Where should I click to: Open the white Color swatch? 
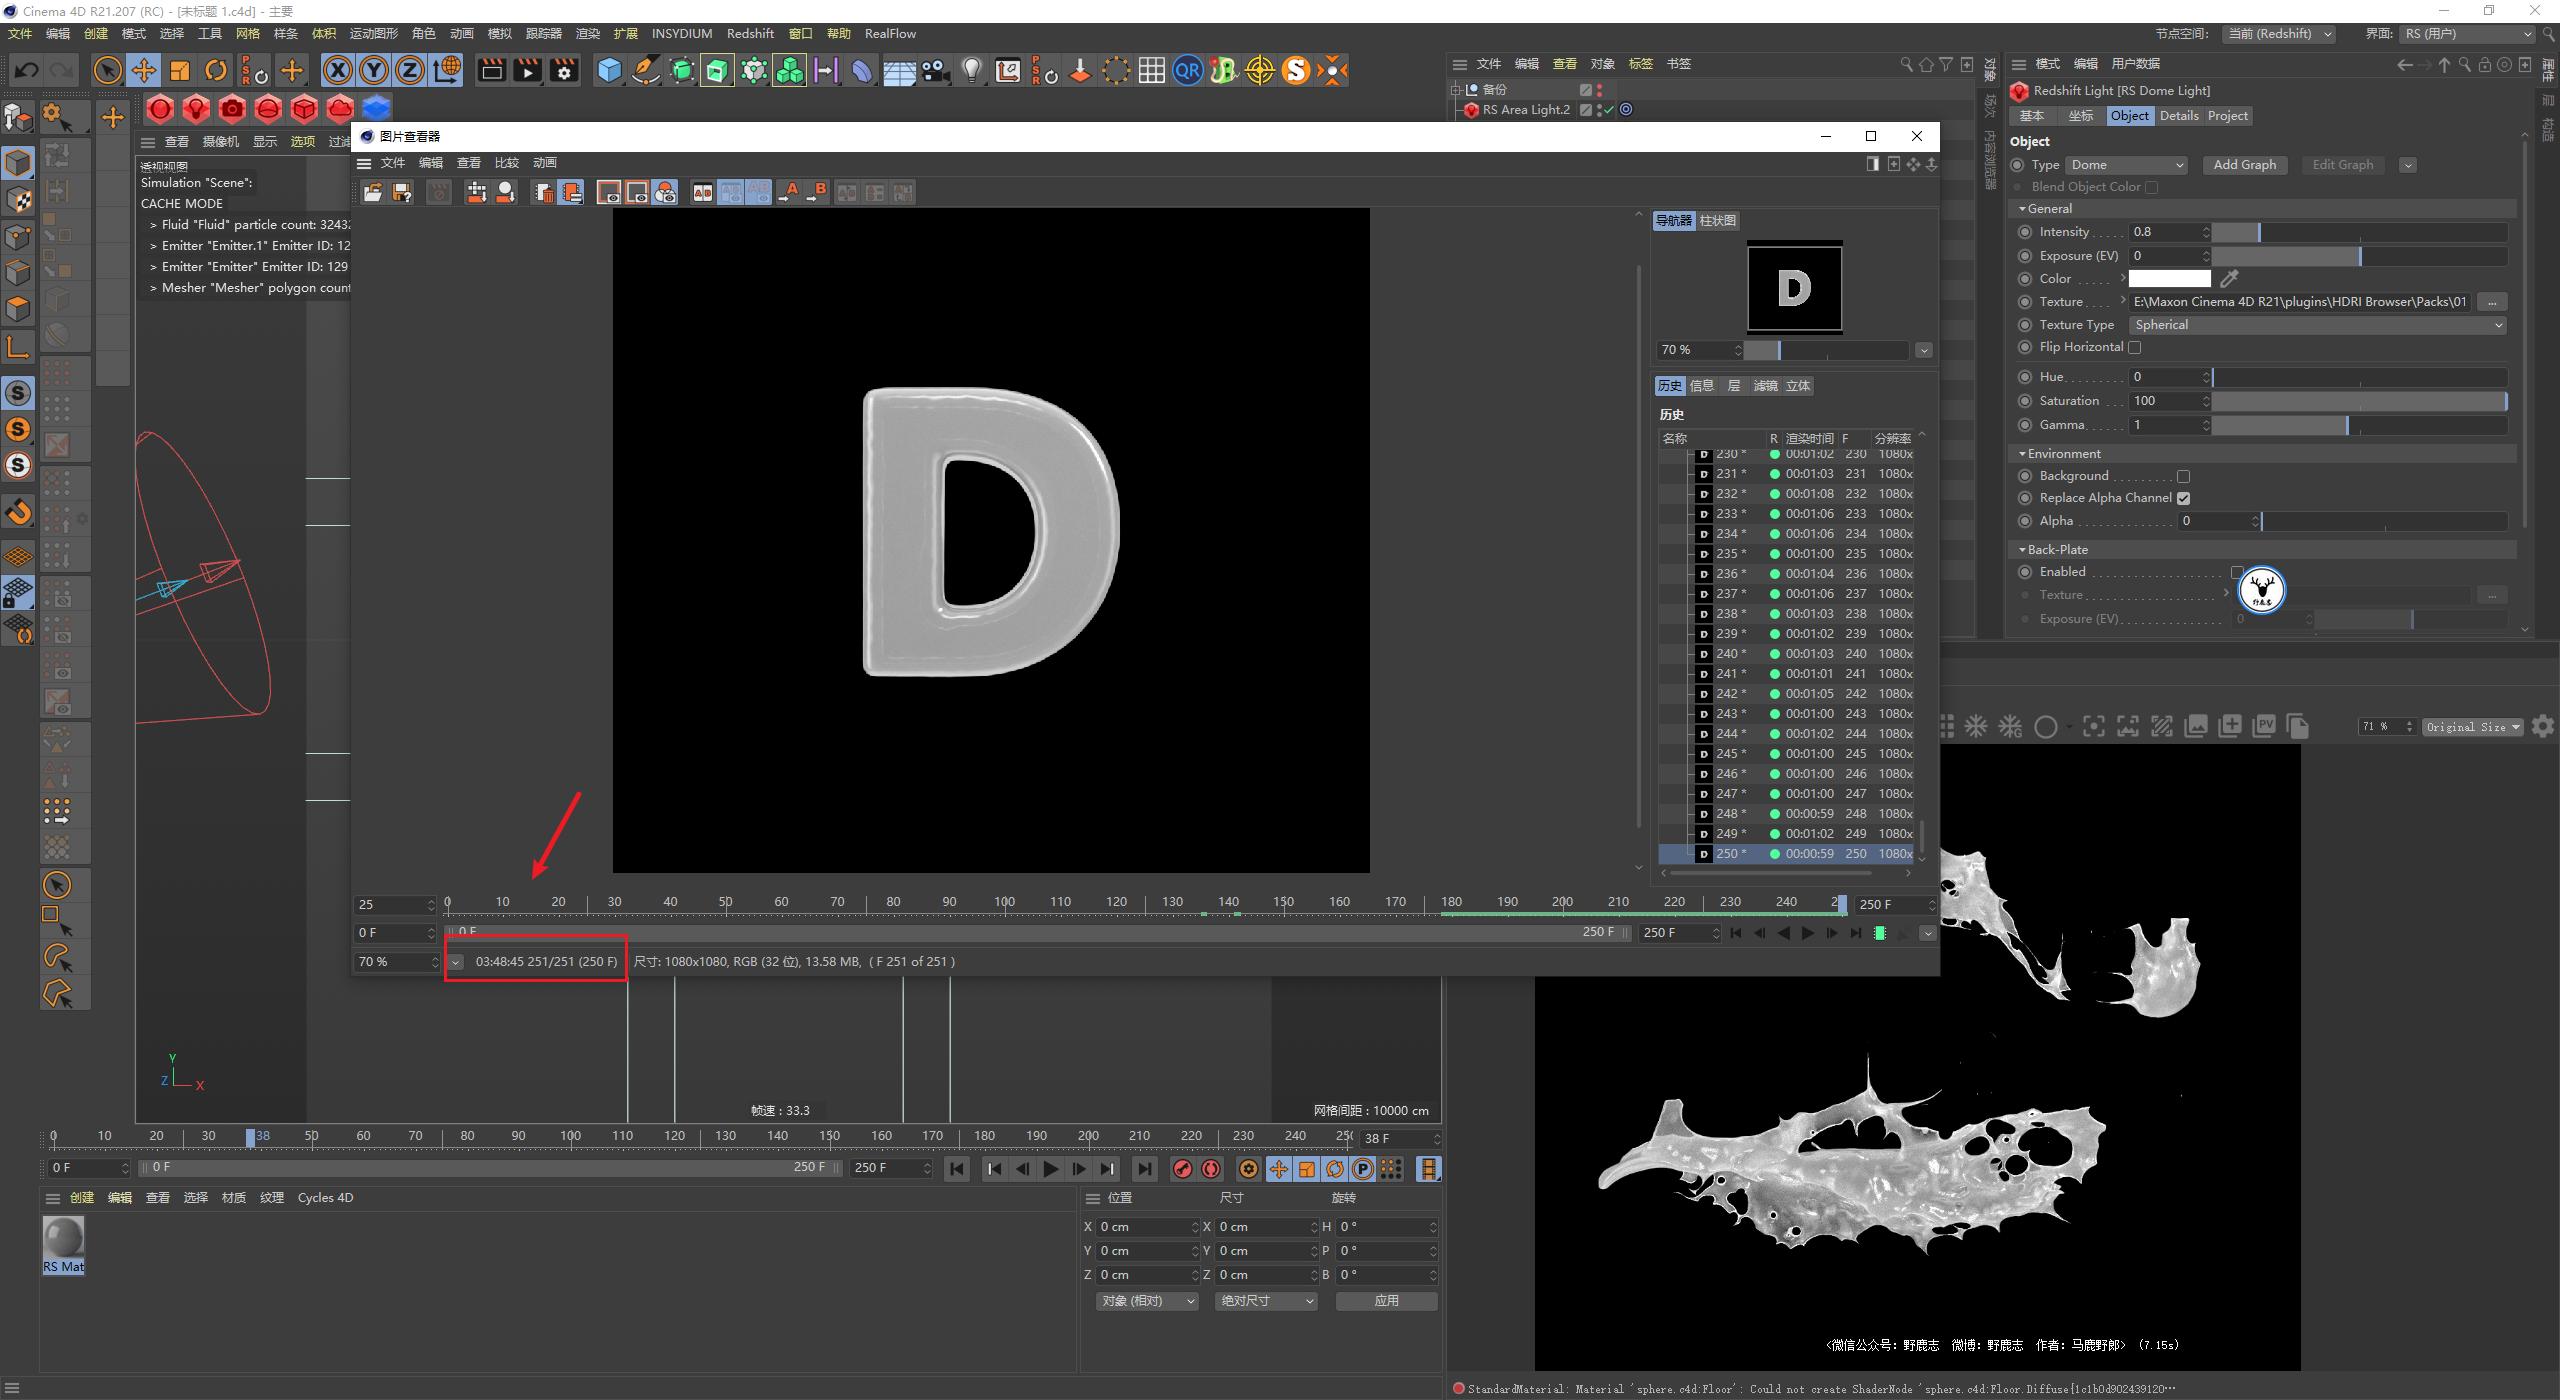pos(2170,278)
